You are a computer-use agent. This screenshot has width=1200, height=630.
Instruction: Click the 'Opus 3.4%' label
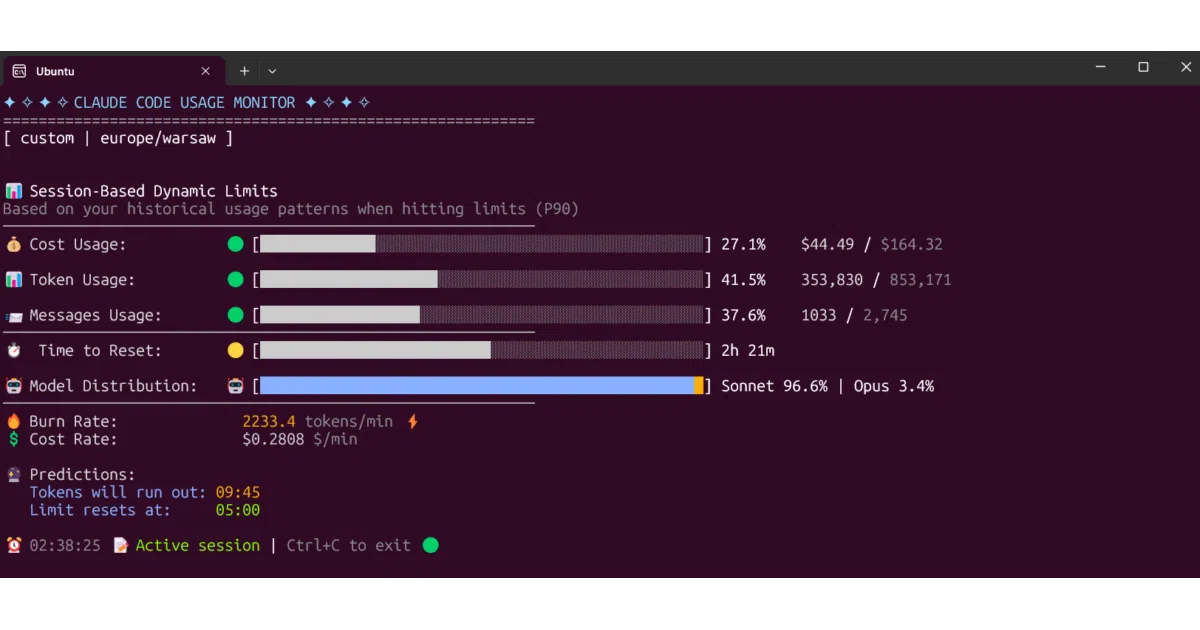[x=894, y=386]
